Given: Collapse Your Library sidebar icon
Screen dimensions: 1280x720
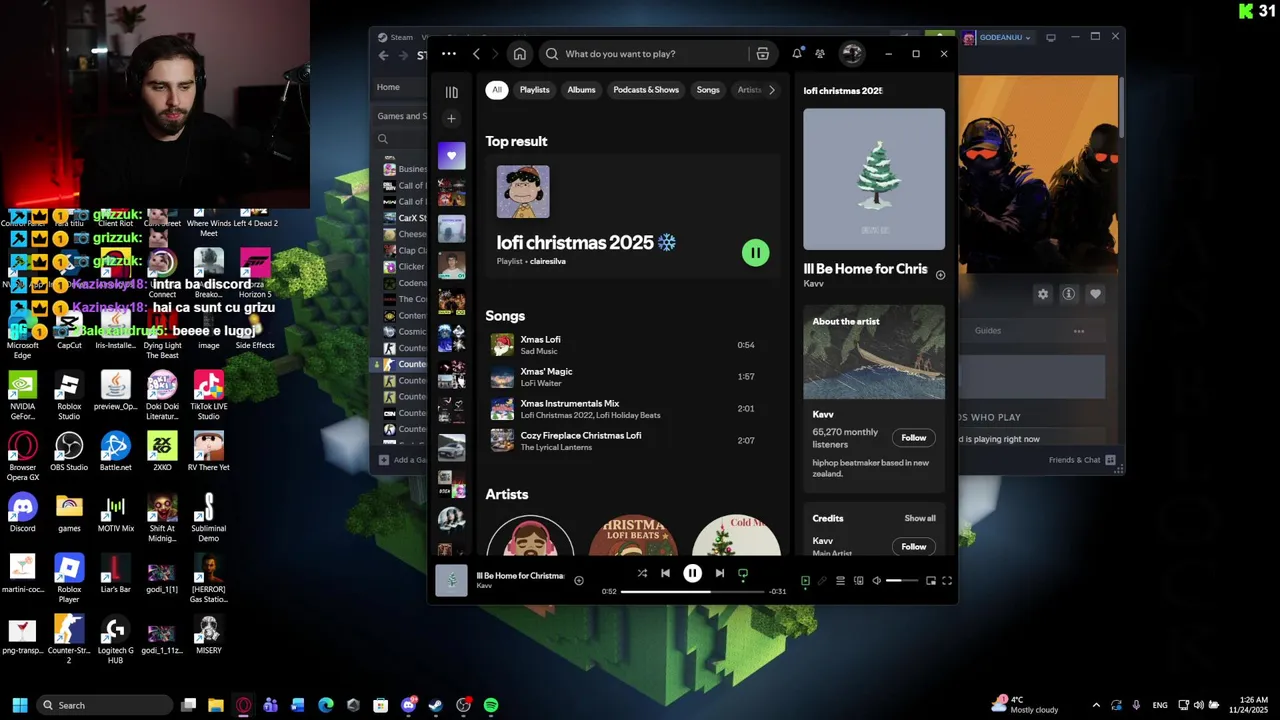Looking at the screenshot, I should tap(451, 92).
